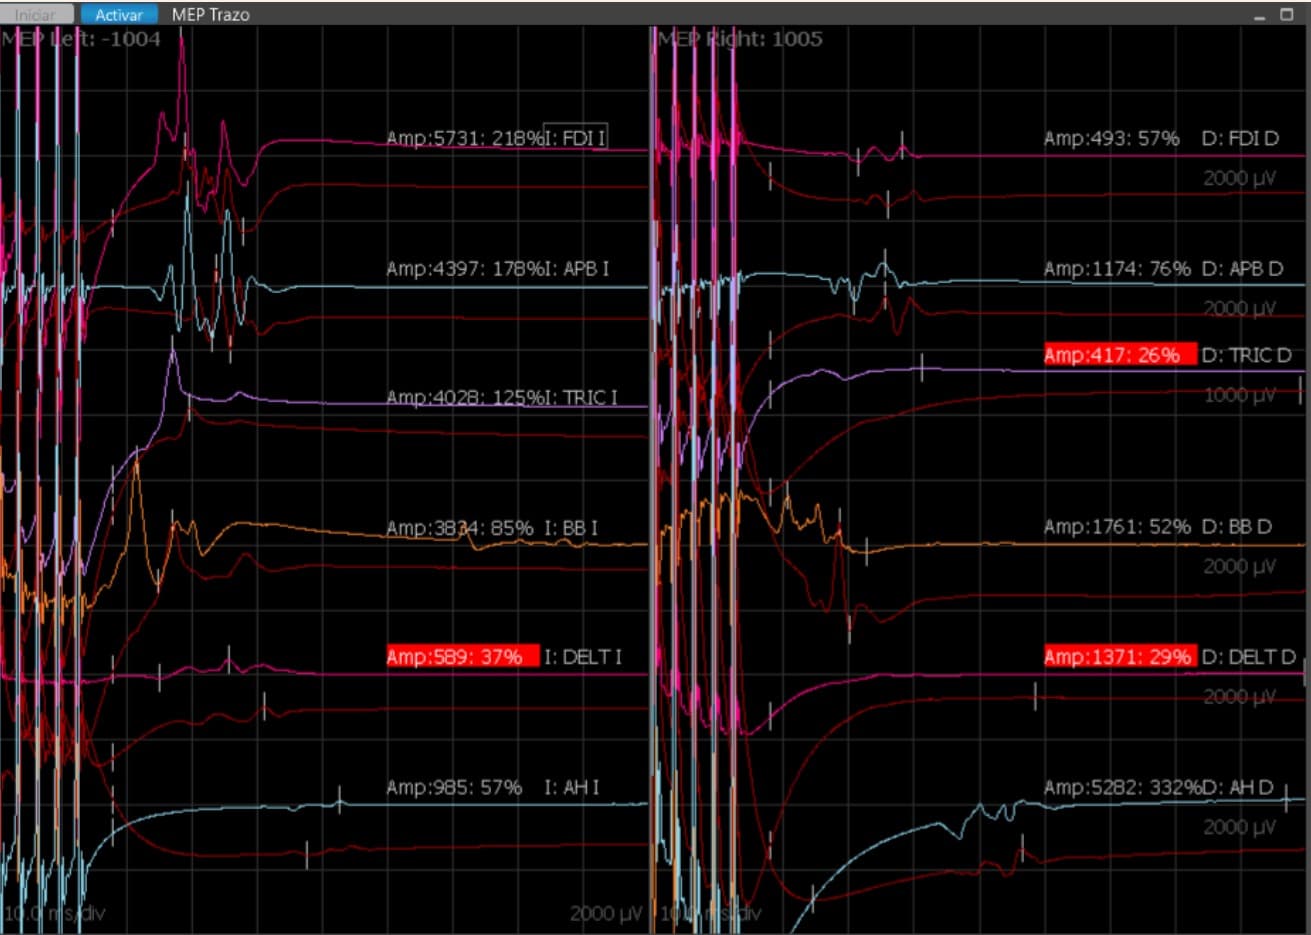Select the I: BB I channel label

tap(571, 528)
